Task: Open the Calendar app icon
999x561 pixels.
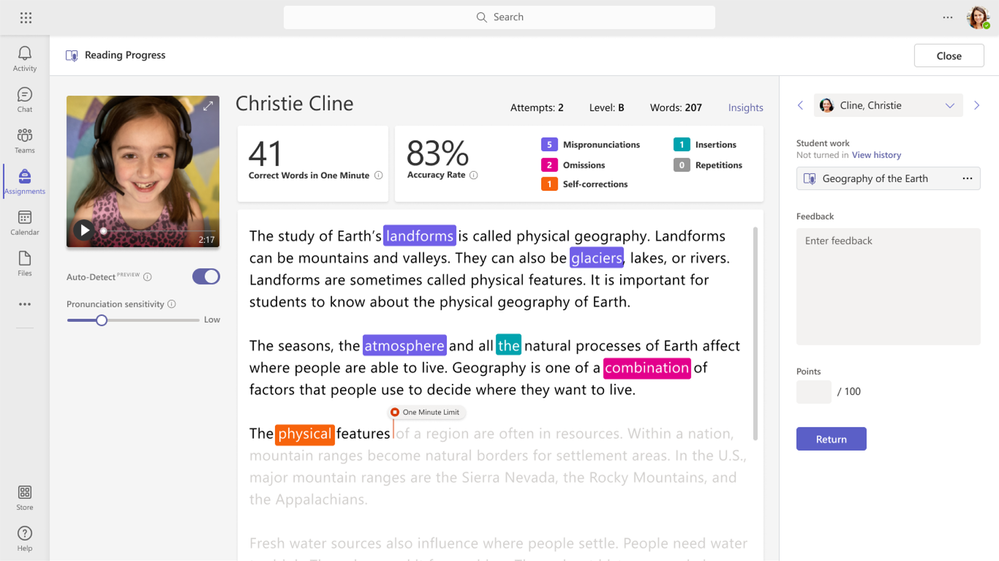Action: [x=25, y=218]
